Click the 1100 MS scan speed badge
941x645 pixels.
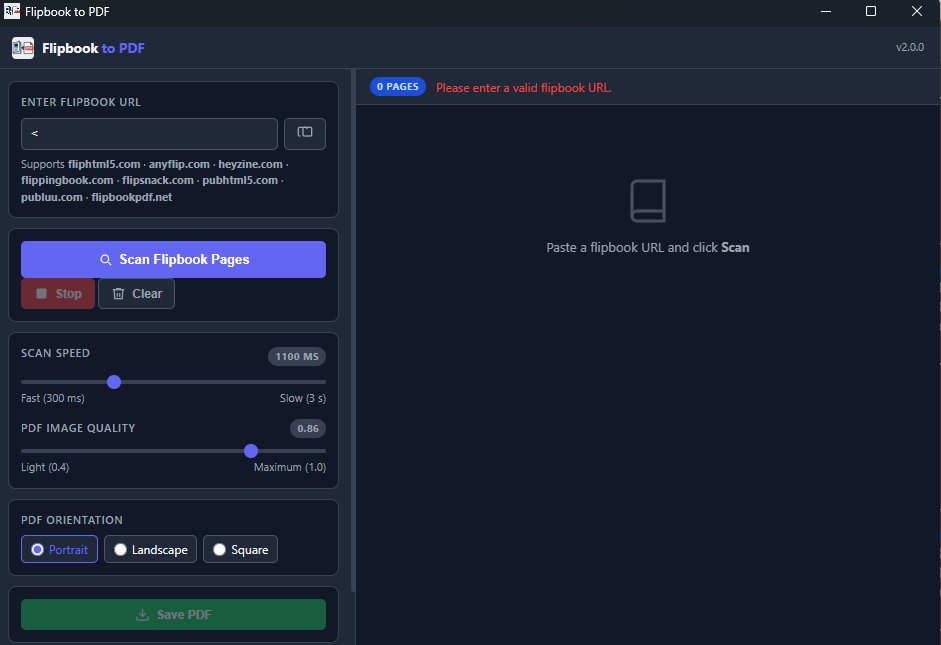point(296,357)
